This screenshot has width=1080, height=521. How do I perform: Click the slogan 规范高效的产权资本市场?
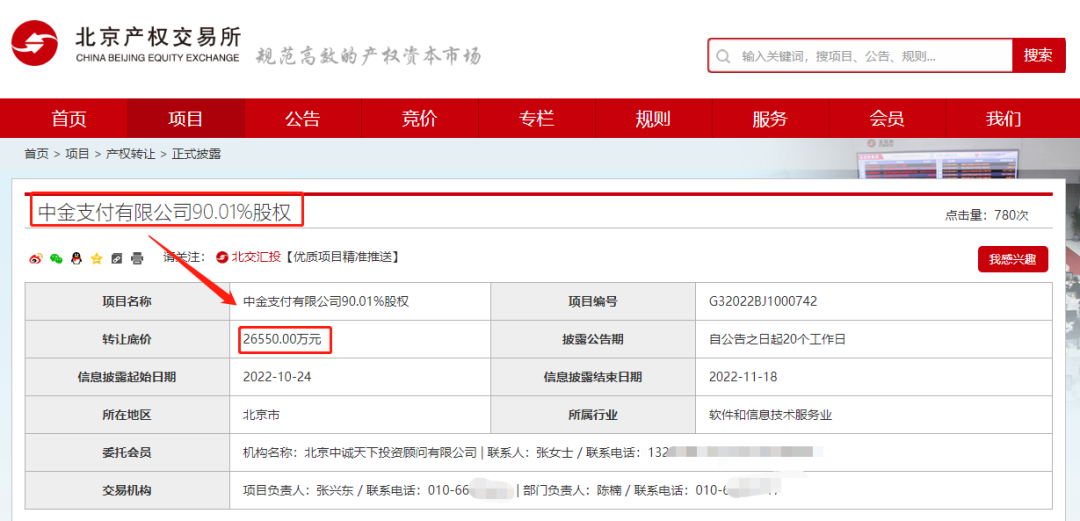(x=368, y=56)
